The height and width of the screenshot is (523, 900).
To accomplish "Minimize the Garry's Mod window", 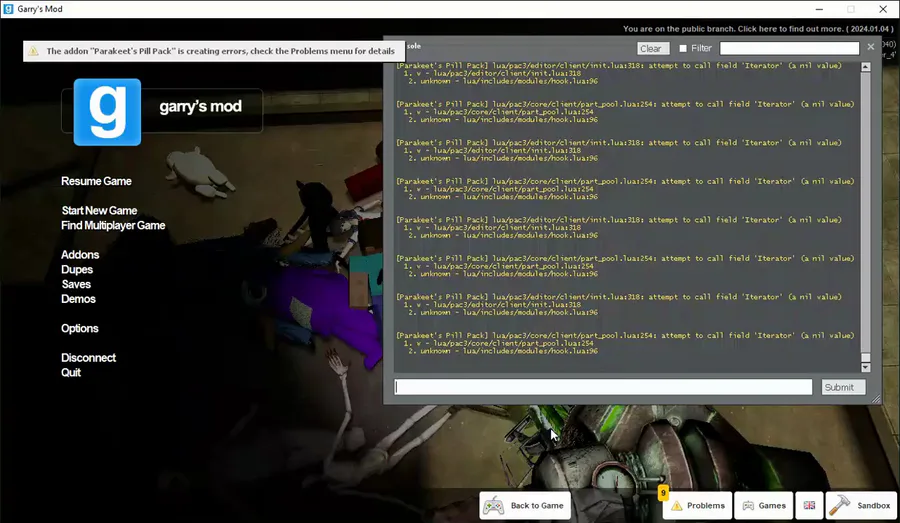I will (819, 9).
